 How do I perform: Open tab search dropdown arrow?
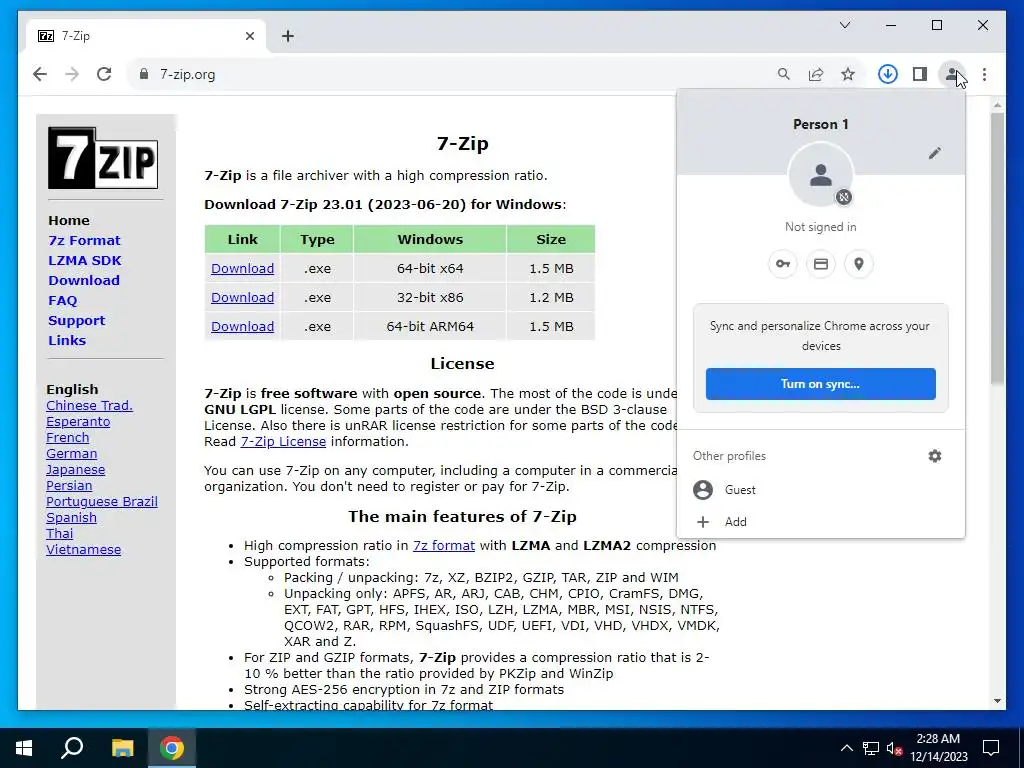[x=845, y=25]
